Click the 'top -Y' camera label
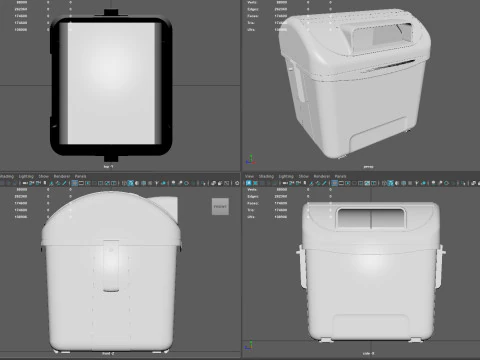Viewport: 480px width, 360px height. click(108, 166)
